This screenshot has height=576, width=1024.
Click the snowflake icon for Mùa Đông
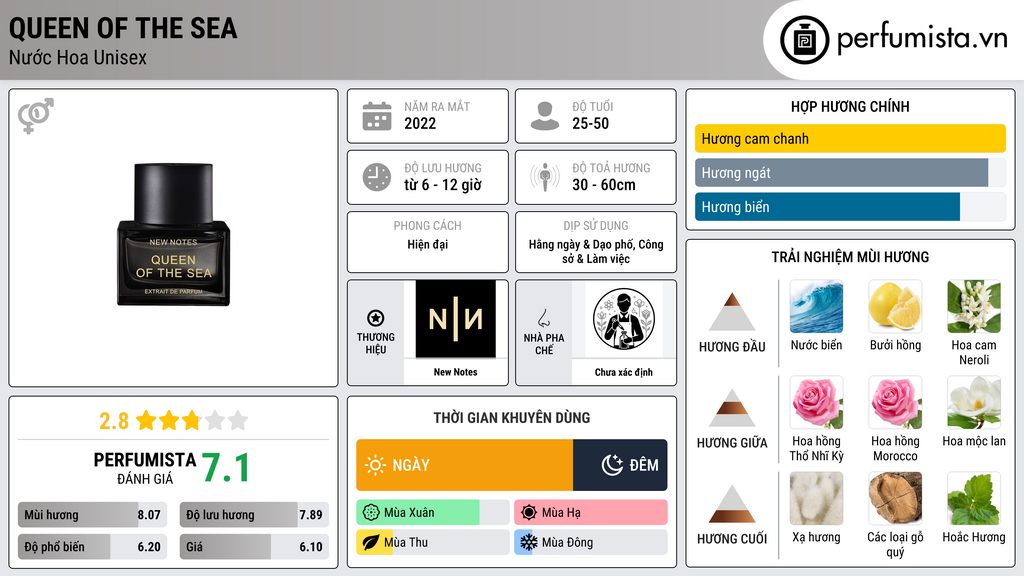tap(529, 542)
